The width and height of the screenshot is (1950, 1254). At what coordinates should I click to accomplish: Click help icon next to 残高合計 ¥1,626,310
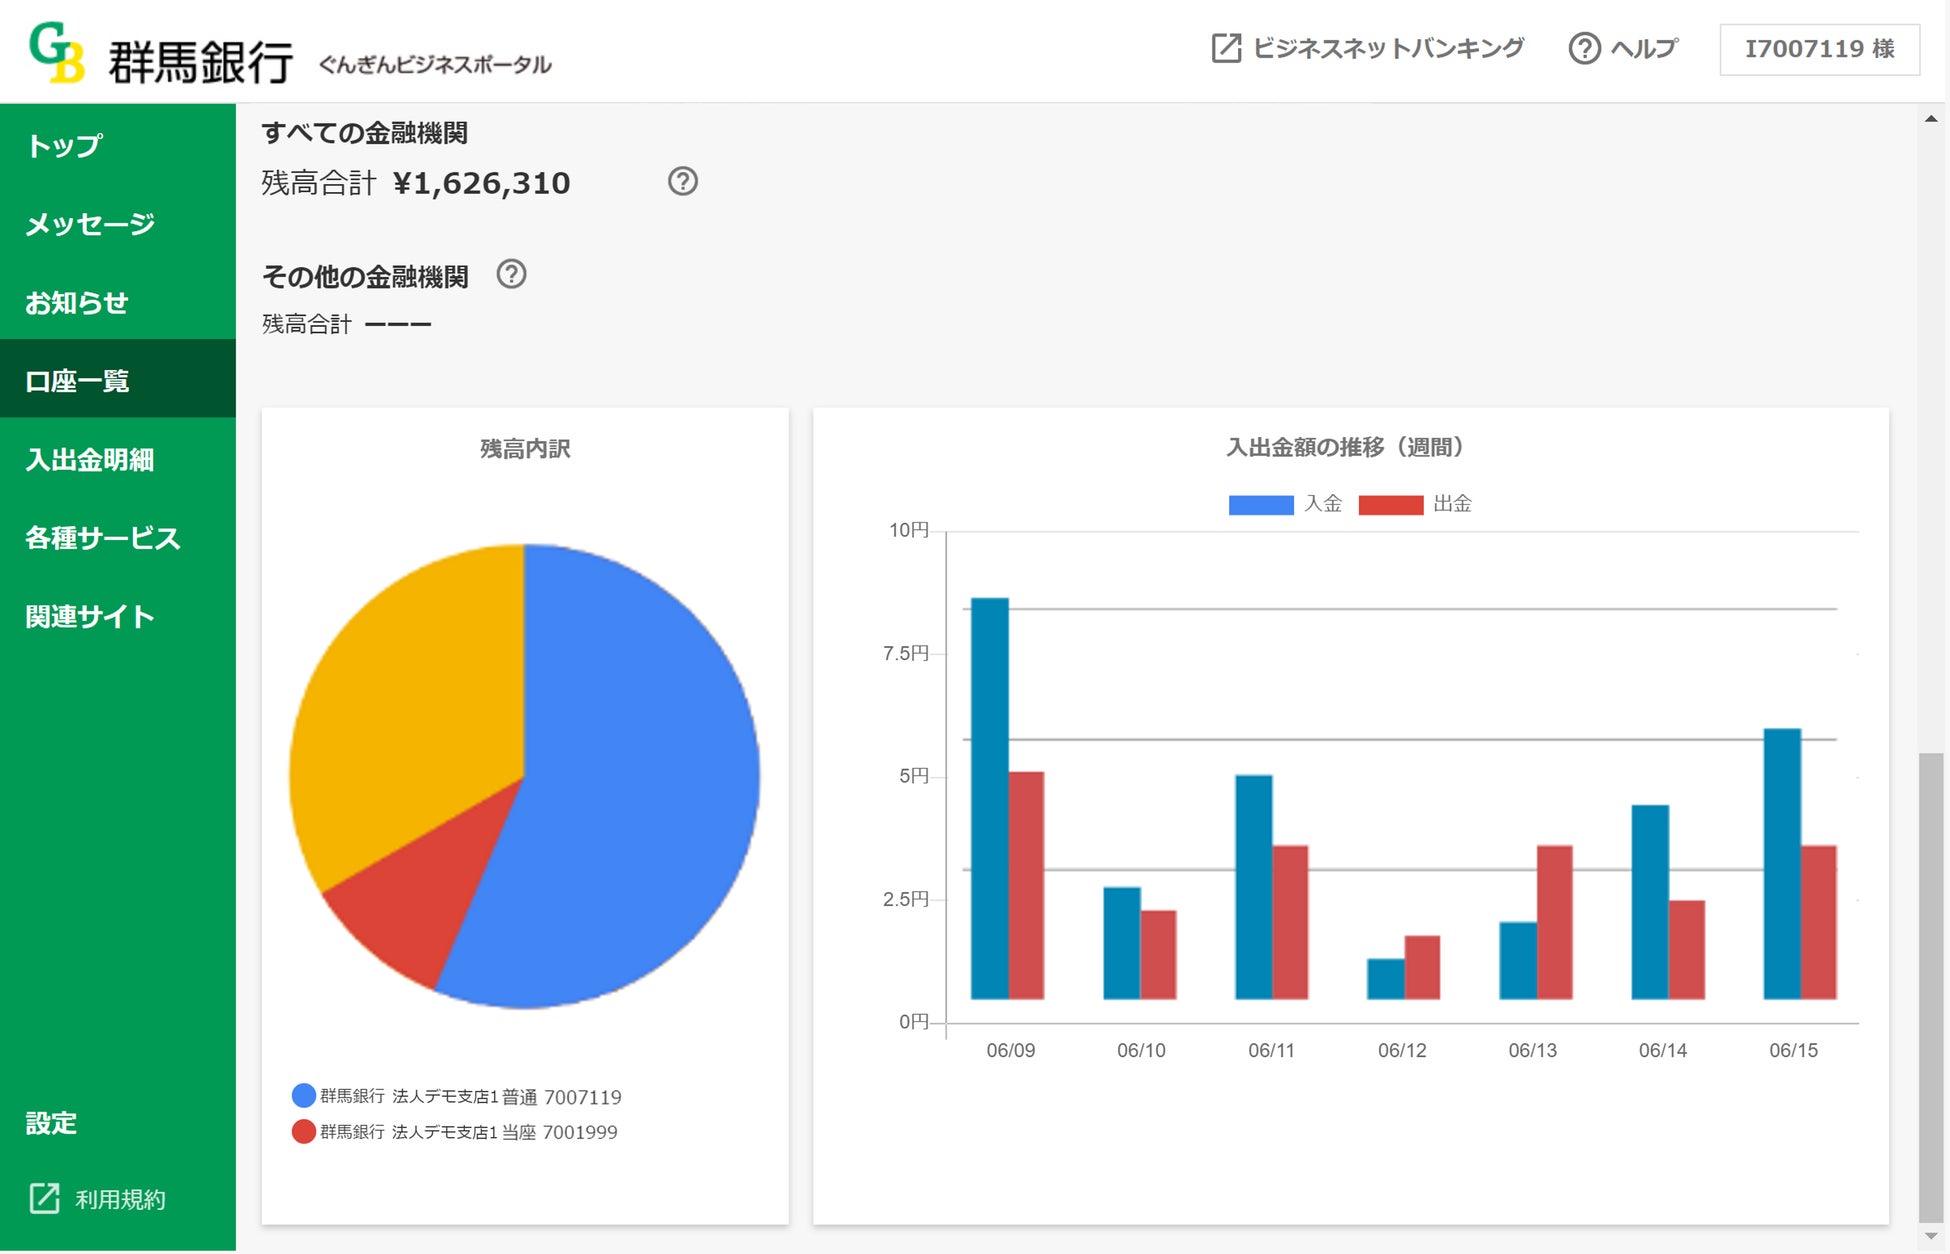682,182
